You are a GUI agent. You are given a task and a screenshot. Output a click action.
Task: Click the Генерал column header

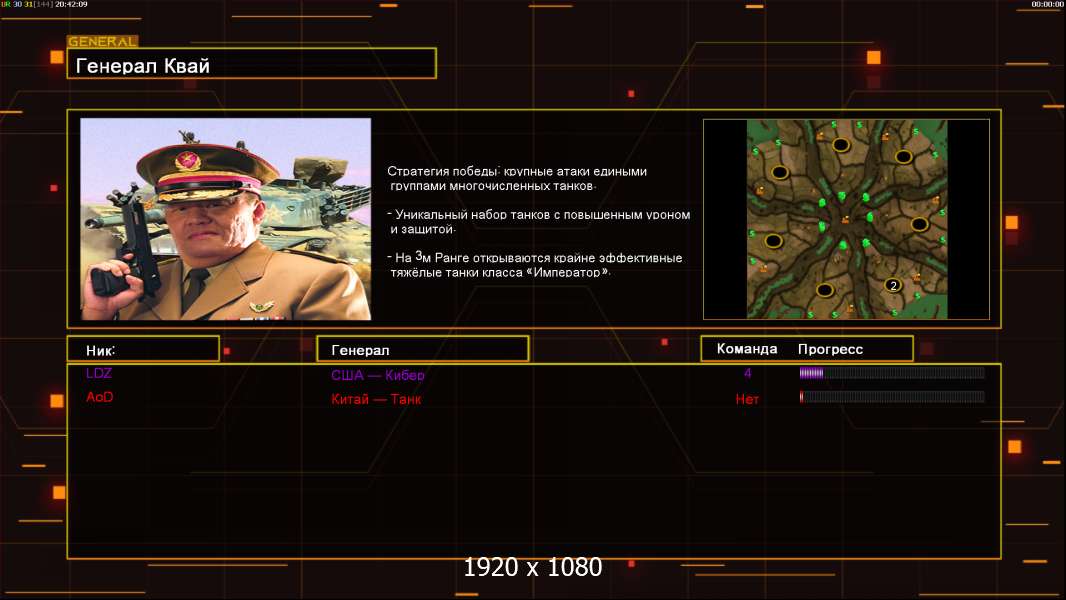422,349
